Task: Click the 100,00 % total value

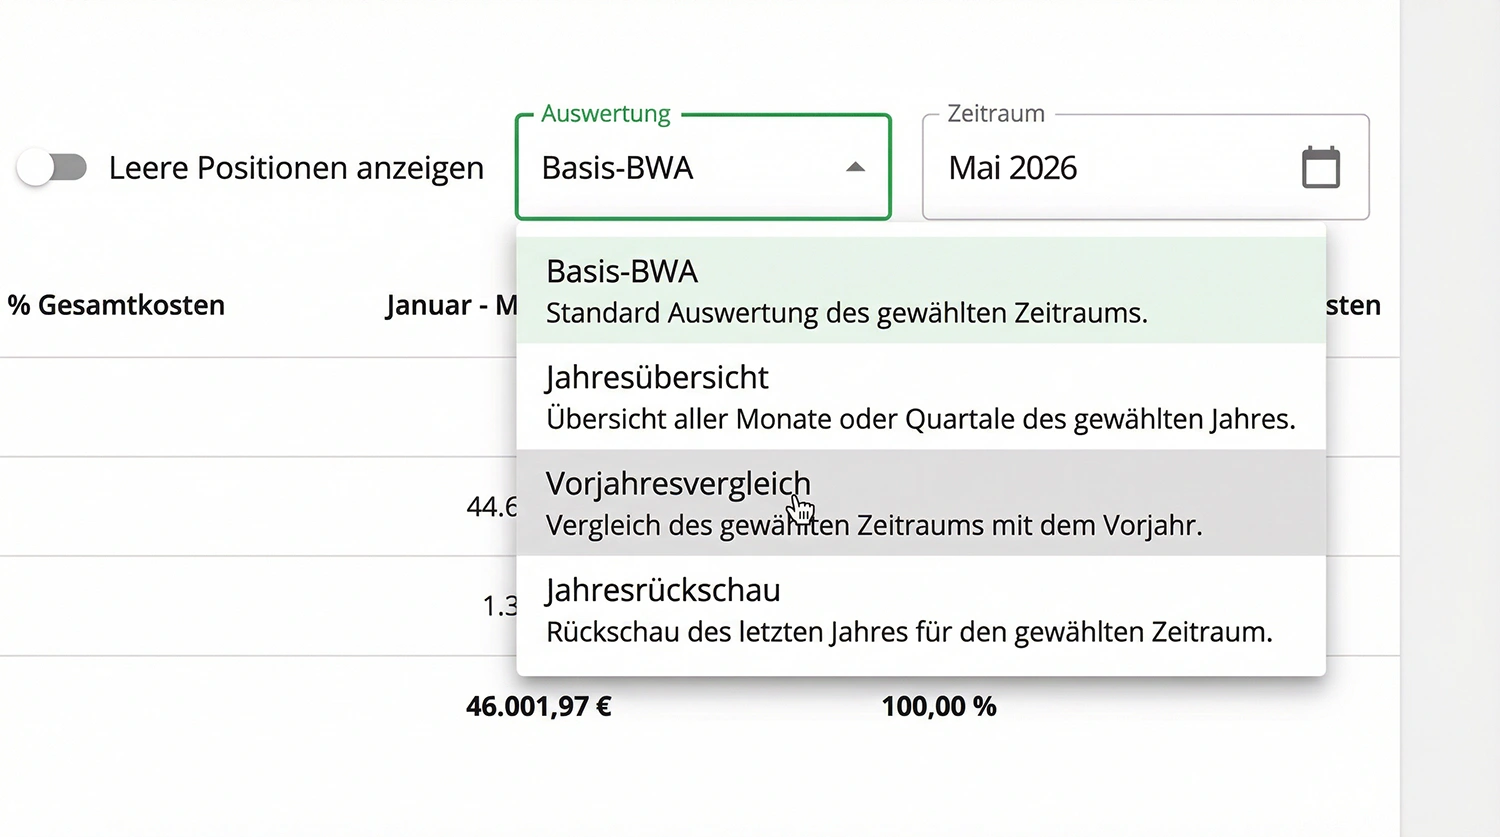Action: coord(938,706)
